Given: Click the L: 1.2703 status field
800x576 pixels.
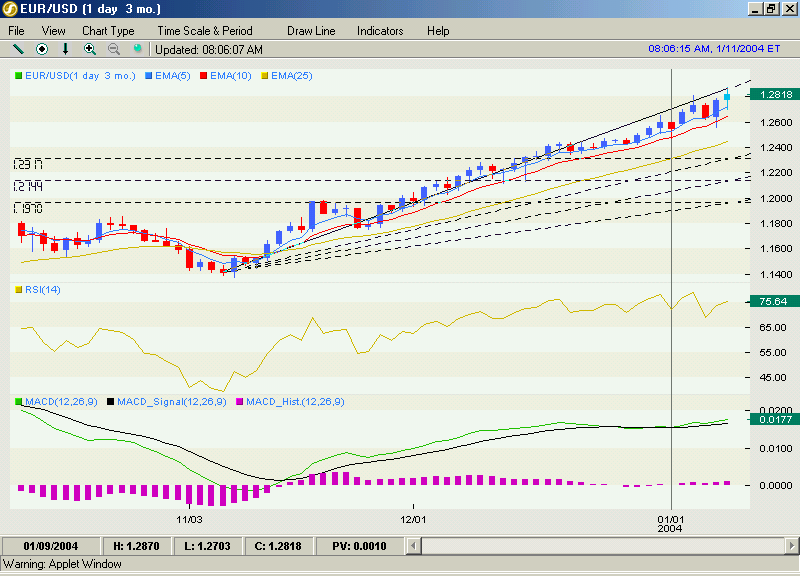Looking at the screenshot, I should pos(207,546).
